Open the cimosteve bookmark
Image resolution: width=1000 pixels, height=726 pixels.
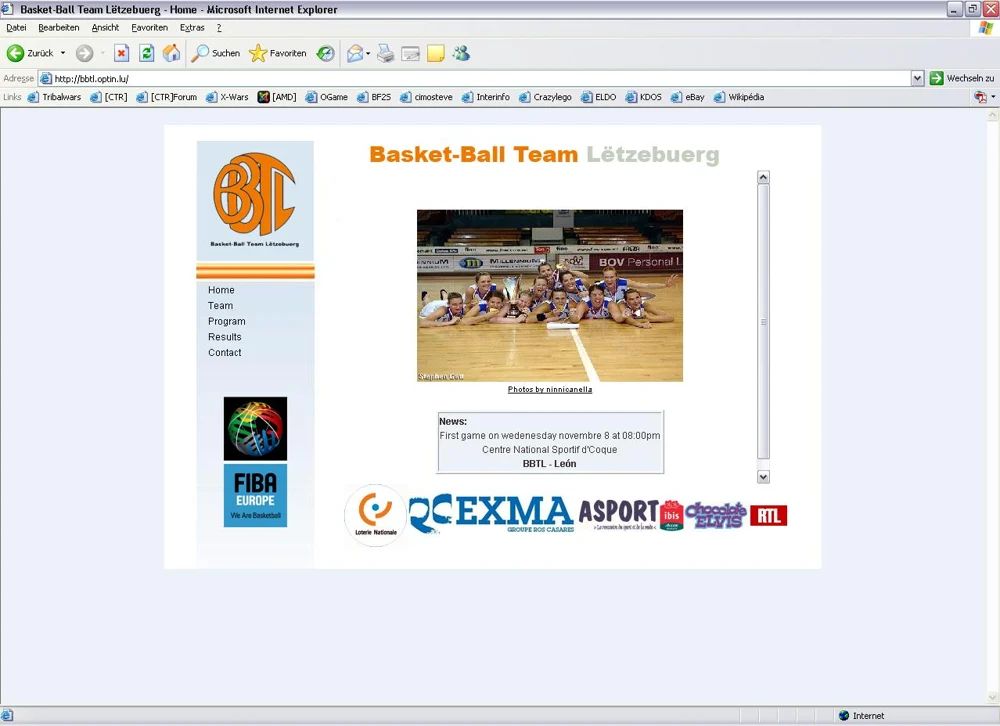click(x=426, y=97)
